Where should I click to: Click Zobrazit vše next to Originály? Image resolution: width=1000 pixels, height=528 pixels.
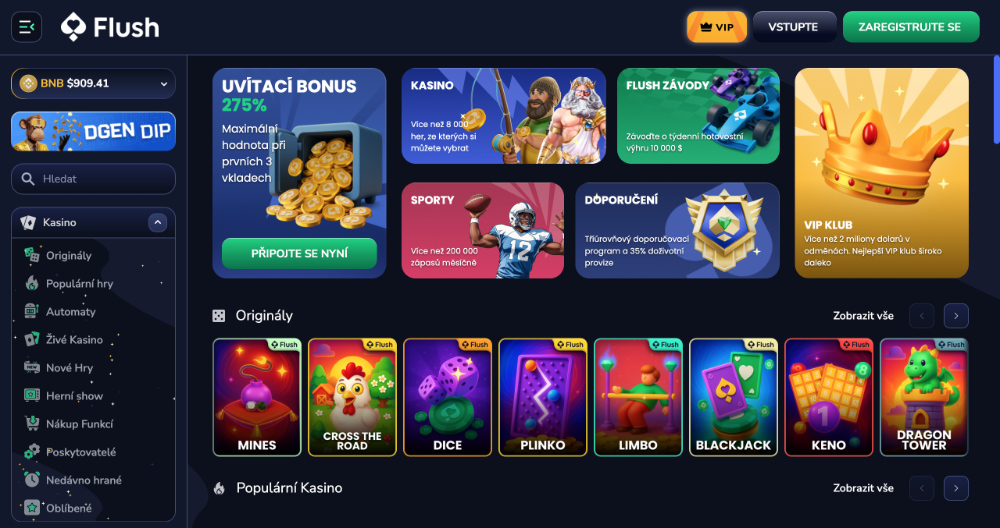click(x=863, y=316)
